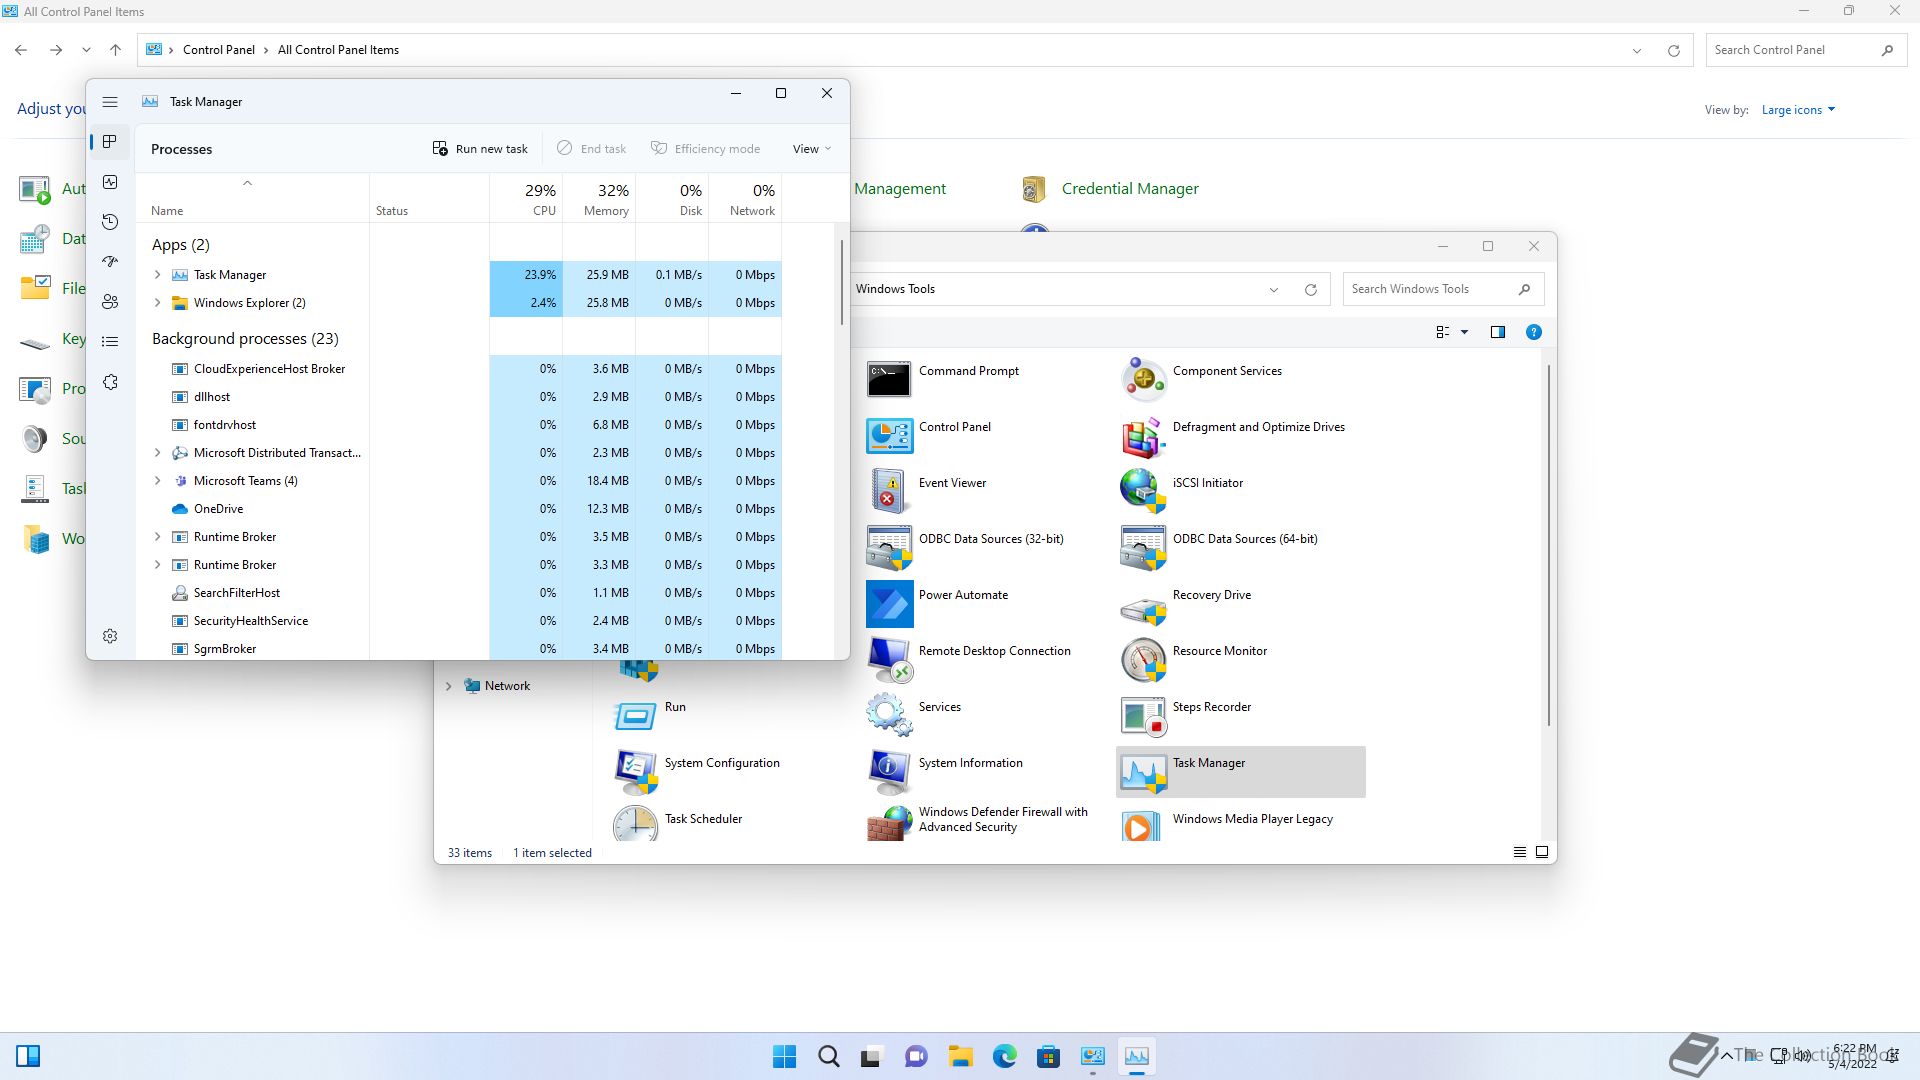
Task: Sort processes by Disk column
Action: [672, 198]
